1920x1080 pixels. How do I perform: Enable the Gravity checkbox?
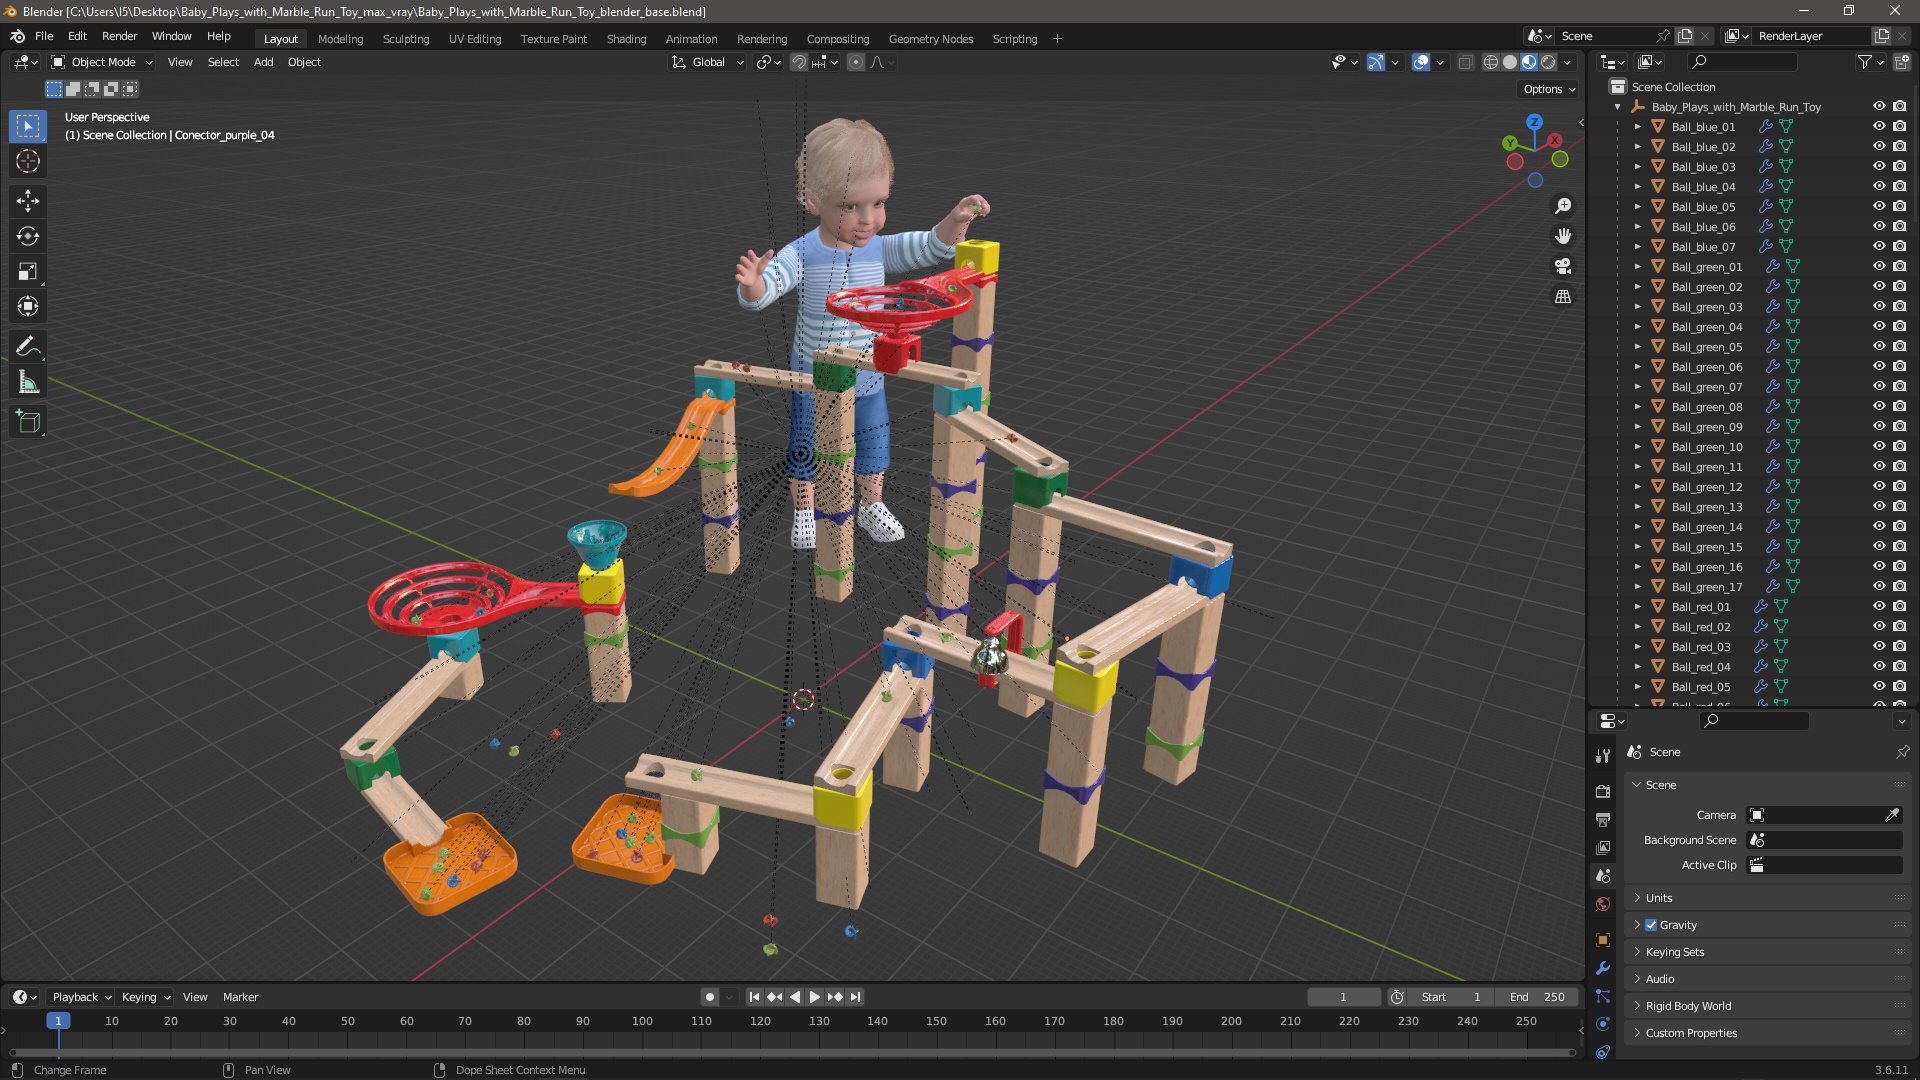pos(1651,925)
